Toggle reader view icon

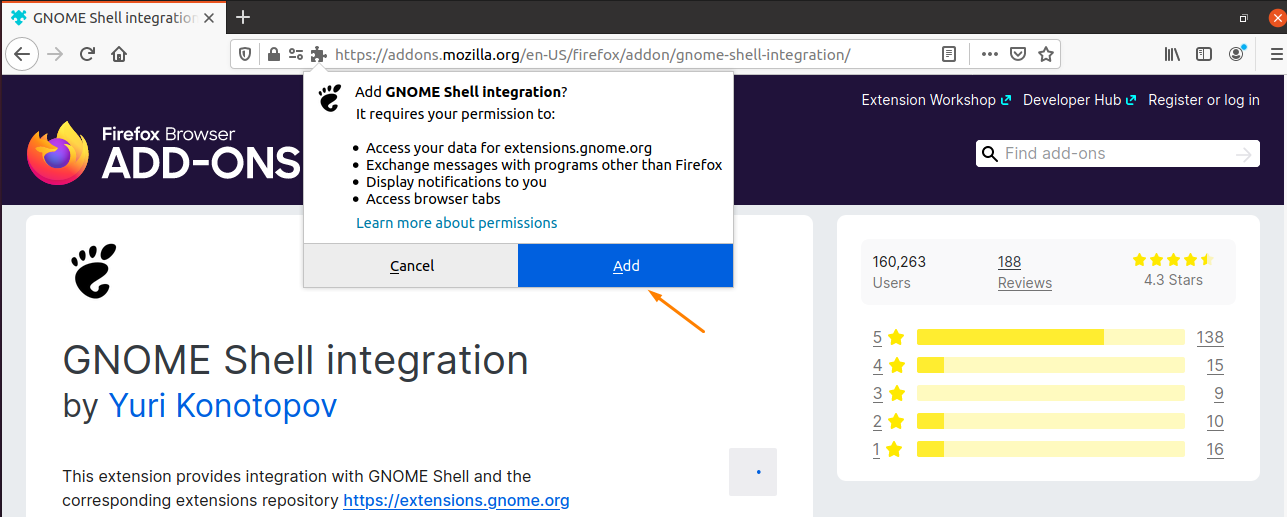(x=949, y=54)
